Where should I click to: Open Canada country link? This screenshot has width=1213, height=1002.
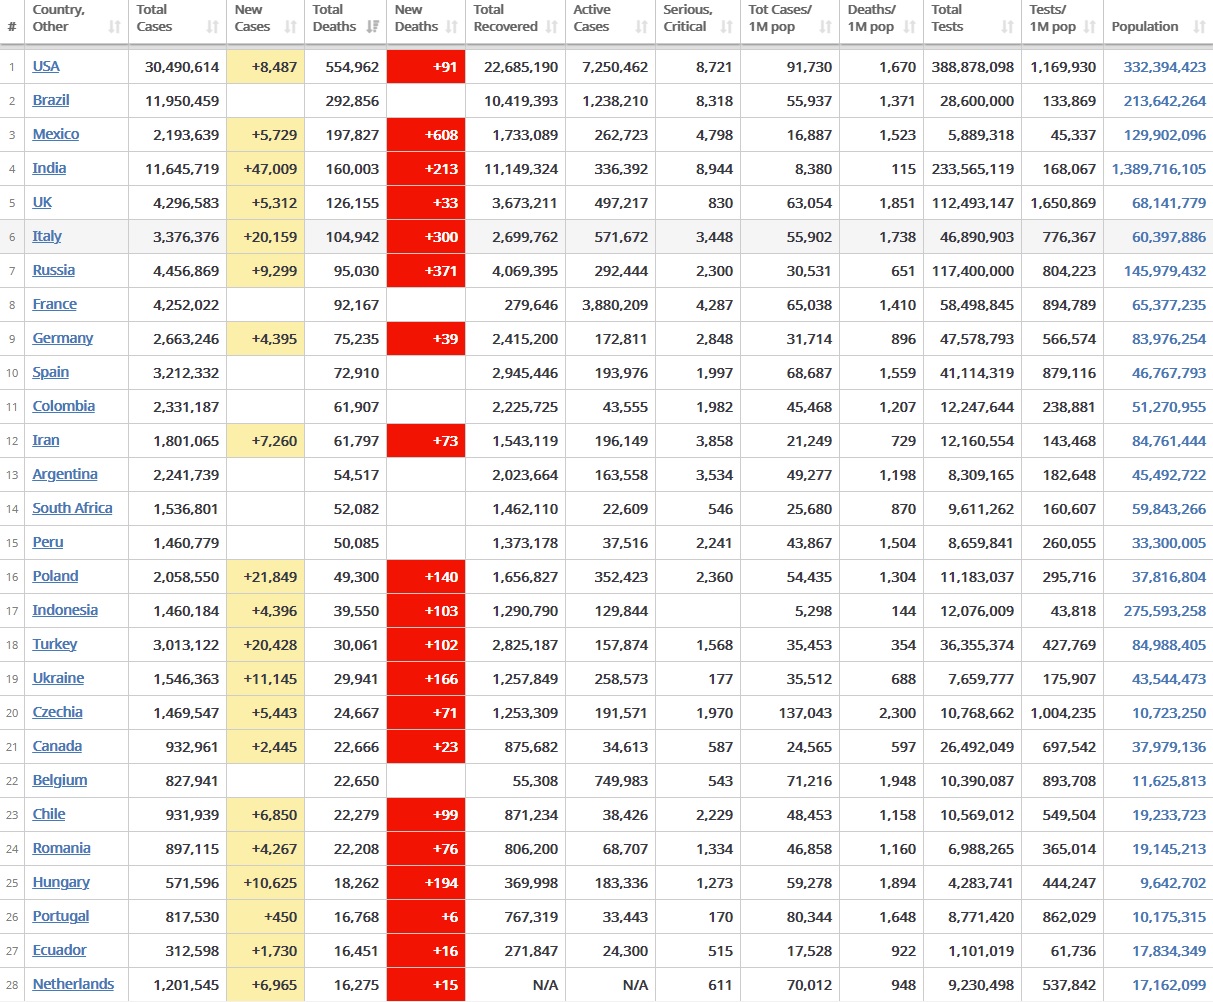57,746
